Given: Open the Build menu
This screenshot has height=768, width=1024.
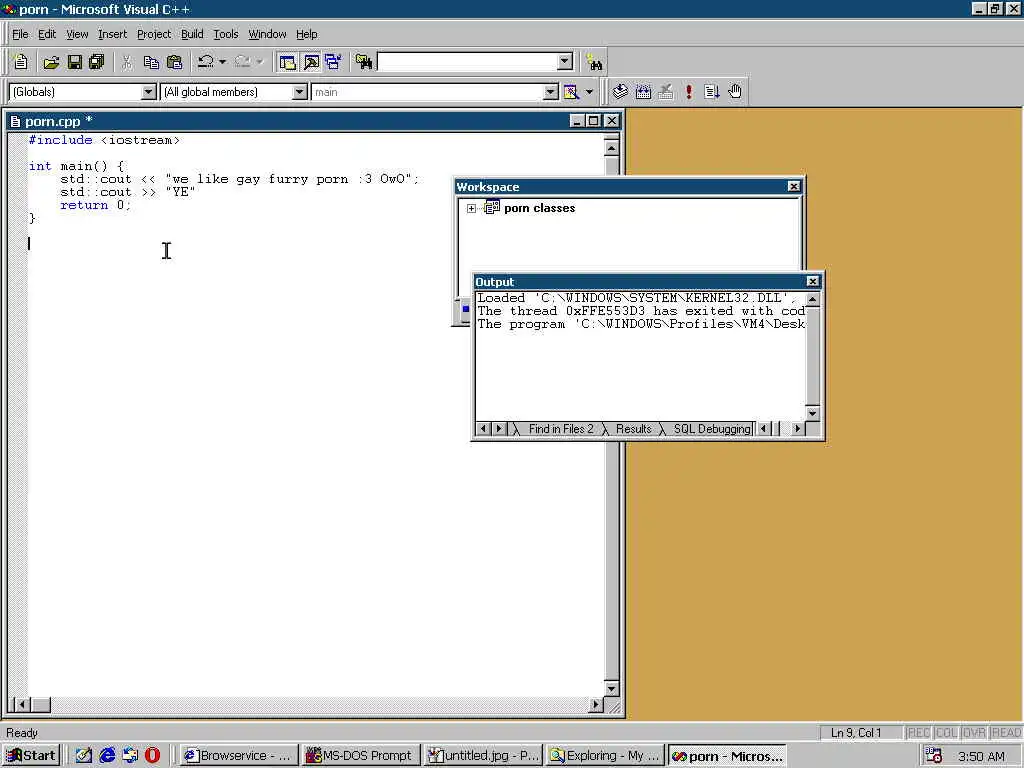Looking at the screenshot, I should pyautogui.click(x=192, y=34).
